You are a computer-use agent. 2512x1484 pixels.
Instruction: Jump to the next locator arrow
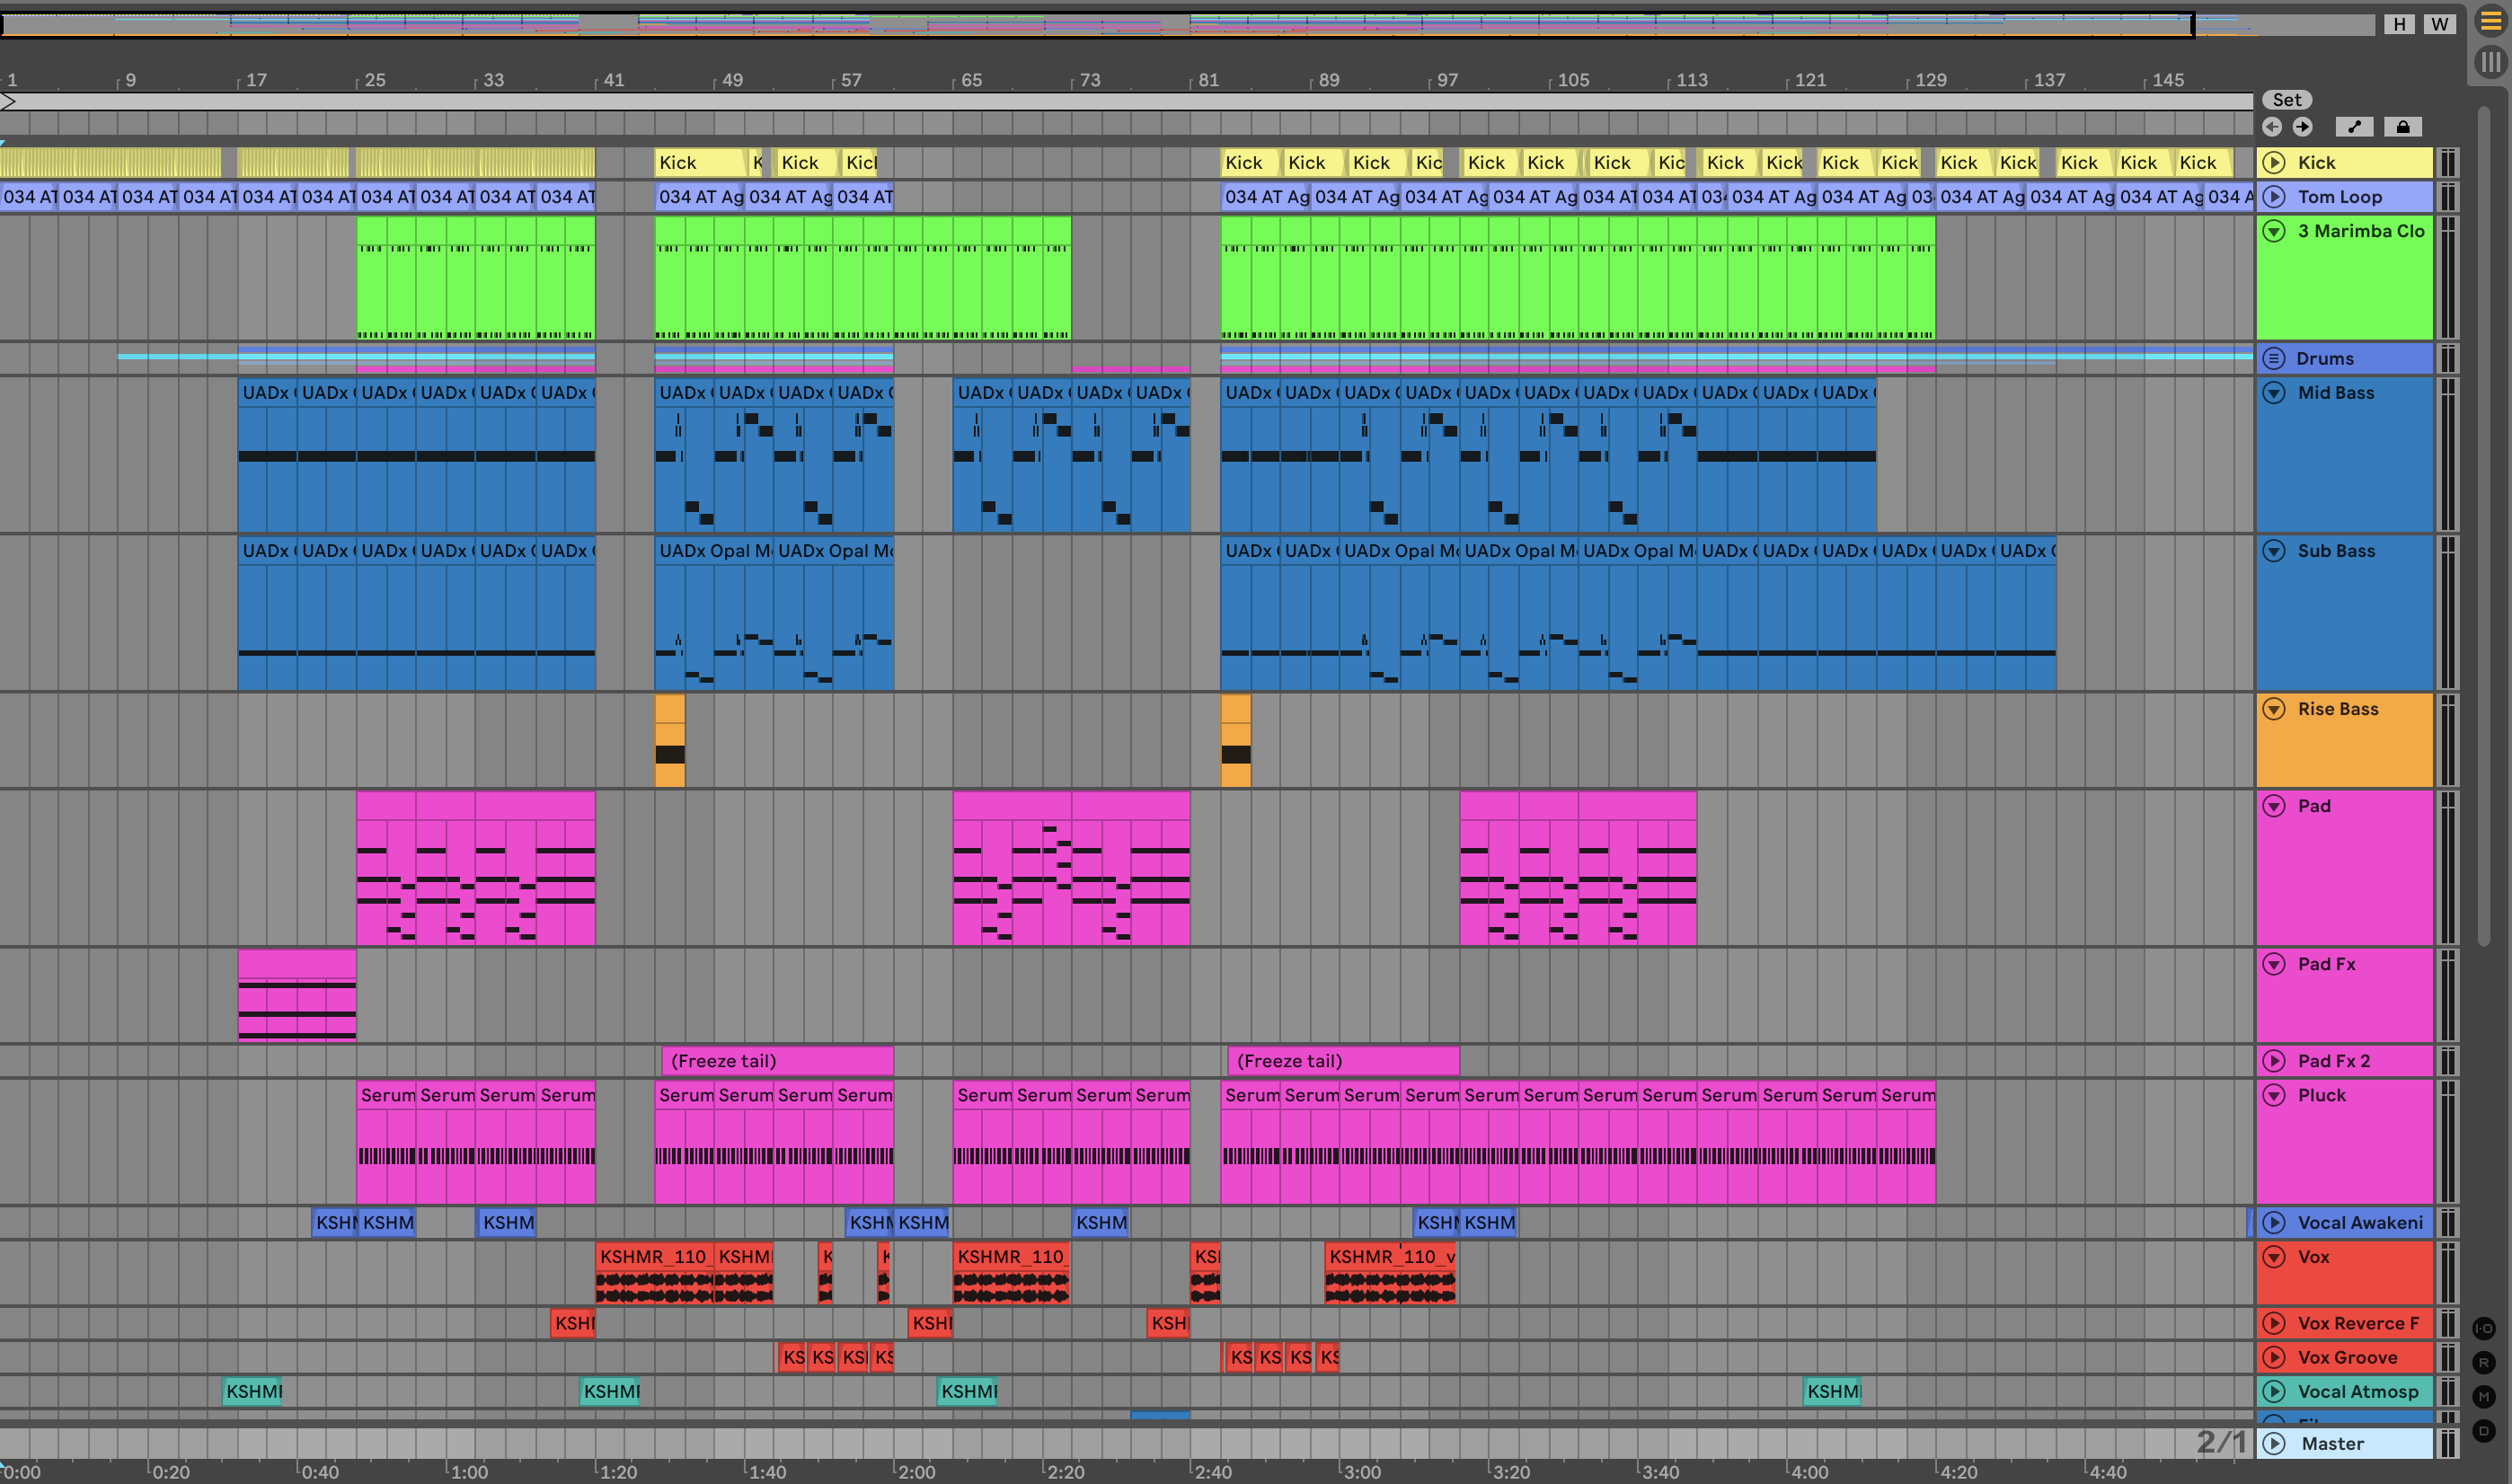pyautogui.click(x=2302, y=127)
